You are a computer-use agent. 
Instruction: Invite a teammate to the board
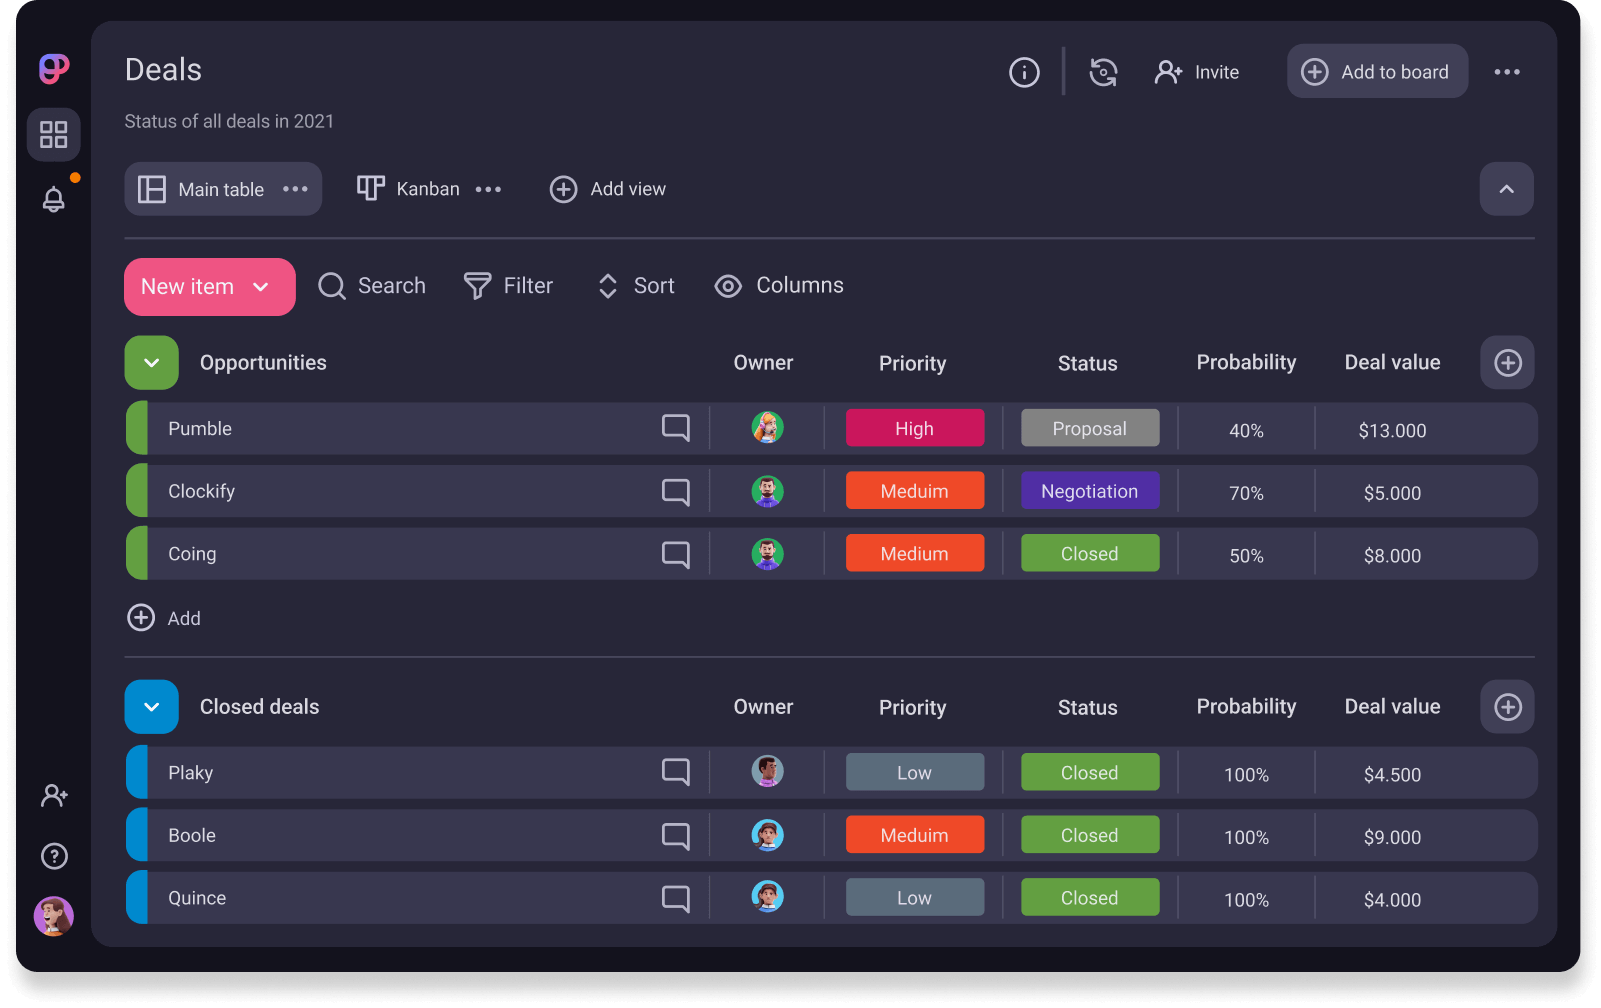pos(1197,71)
